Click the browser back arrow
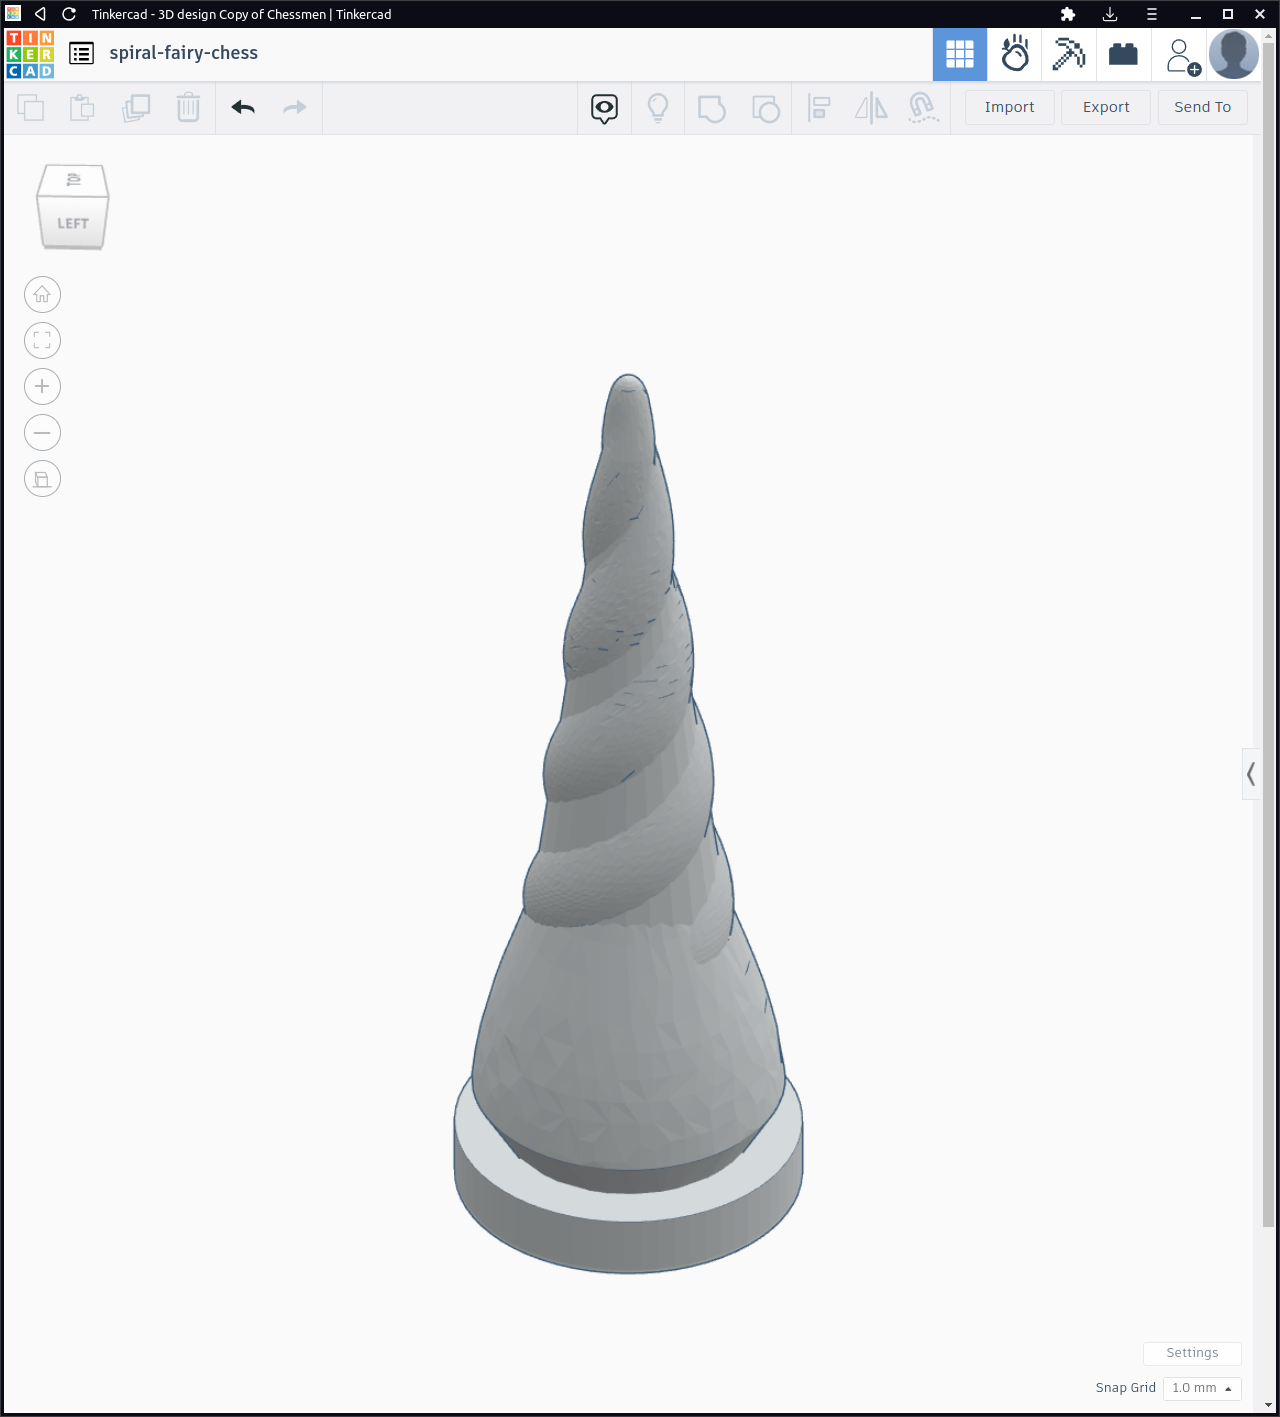 [40, 14]
